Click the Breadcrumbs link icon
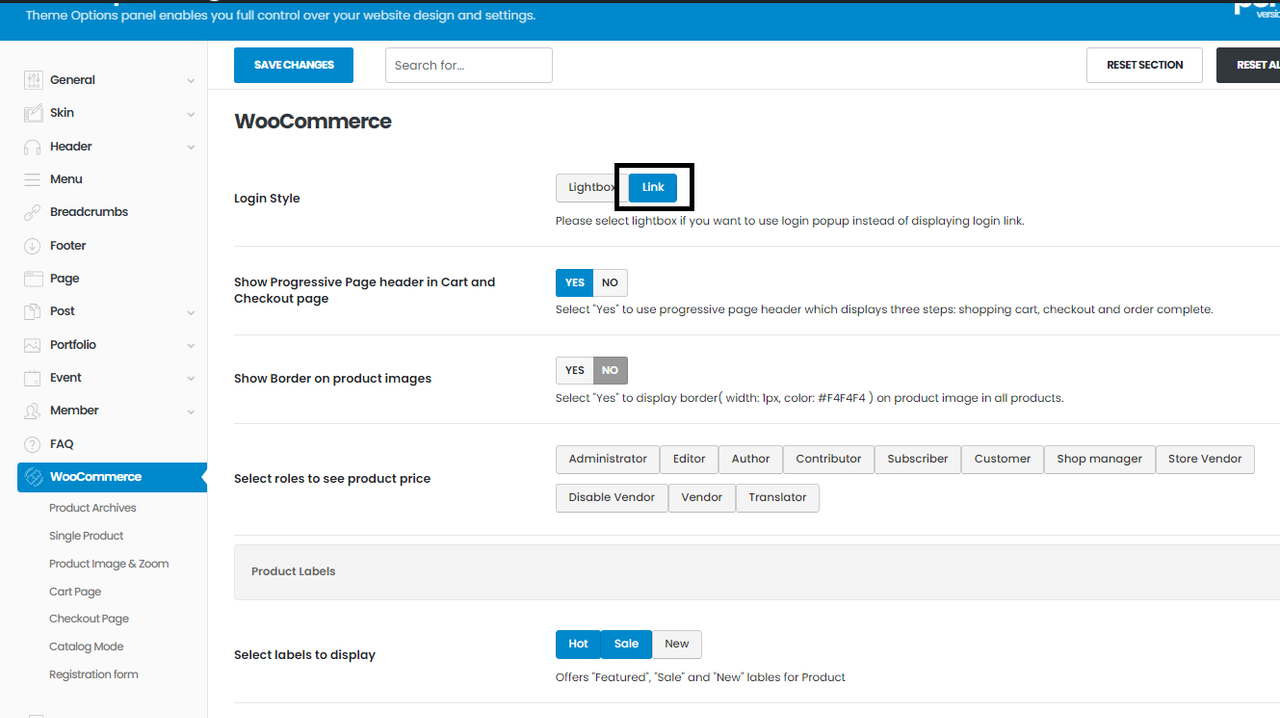 (x=33, y=212)
